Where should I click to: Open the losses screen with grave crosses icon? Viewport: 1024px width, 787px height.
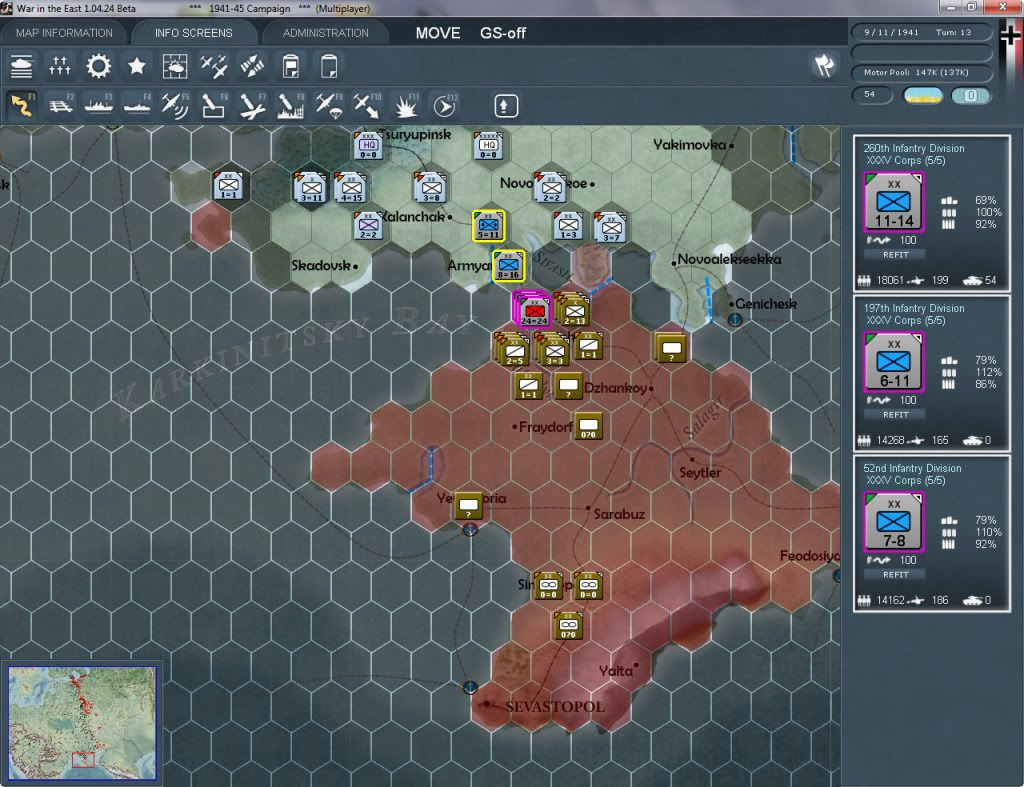59,66
